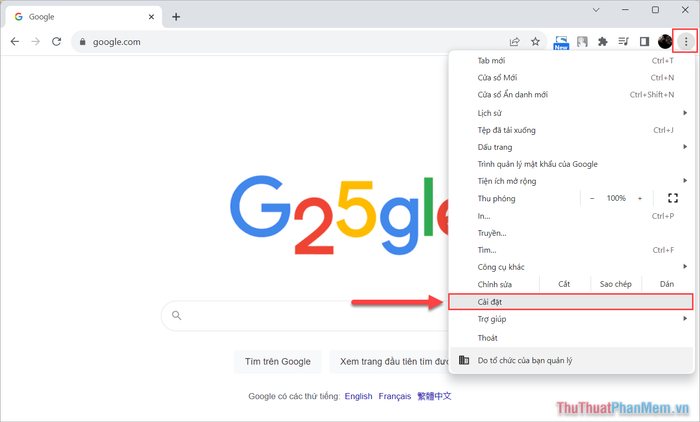Toggle the side panel icon
This screenshot has height=422, width=700.
[644, 42]
